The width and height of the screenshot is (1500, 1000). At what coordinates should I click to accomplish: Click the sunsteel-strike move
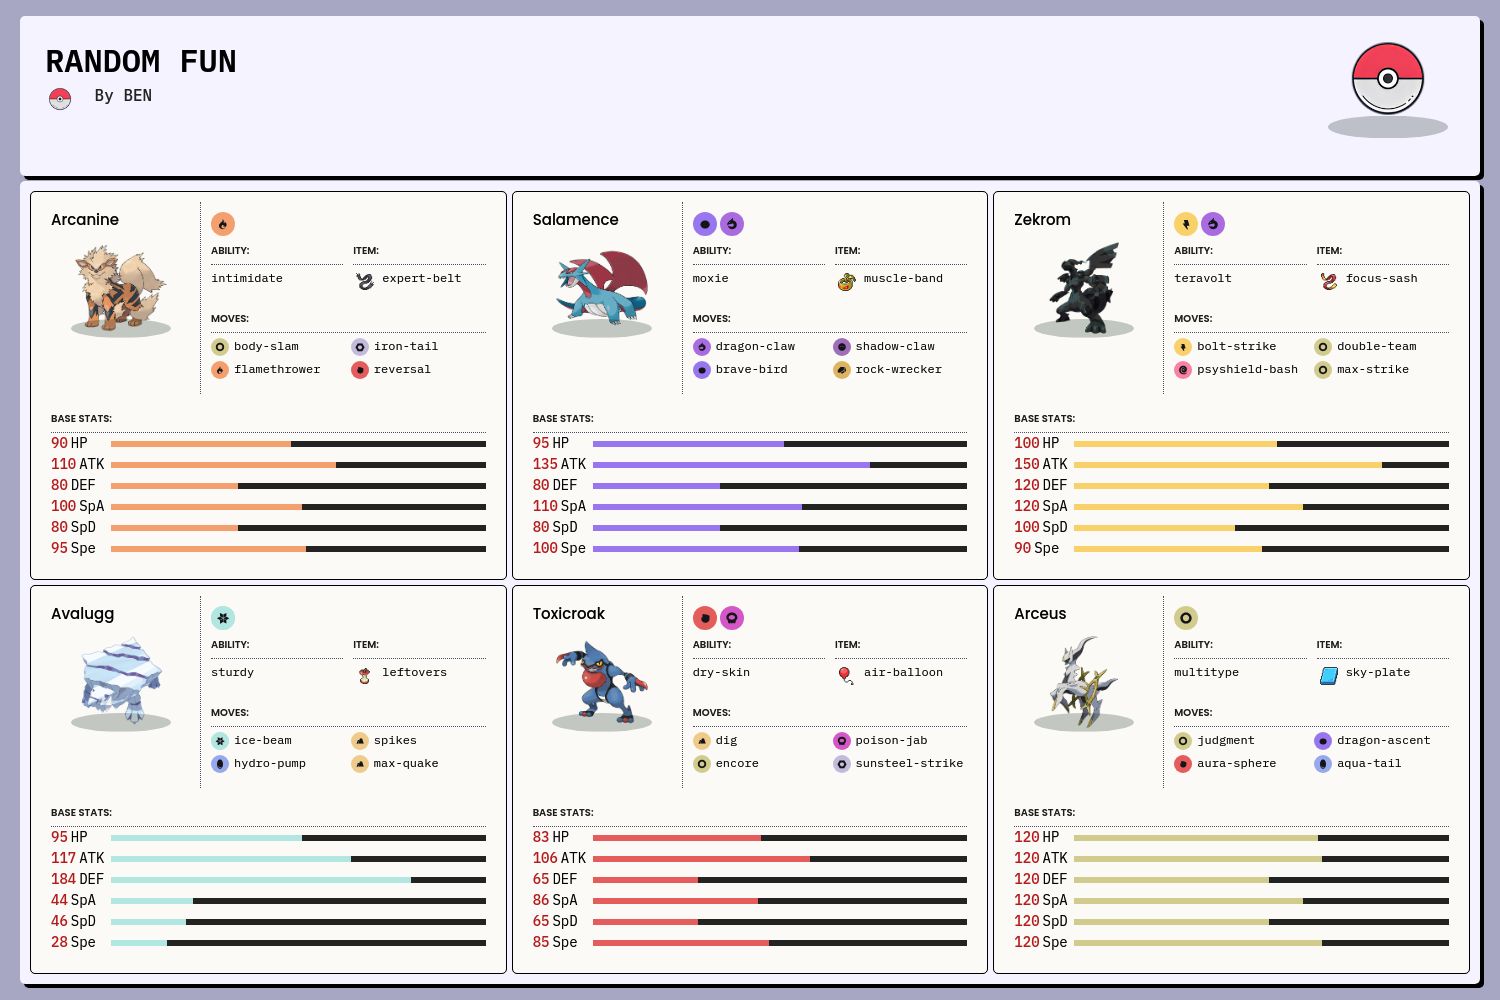pos(909,764)
